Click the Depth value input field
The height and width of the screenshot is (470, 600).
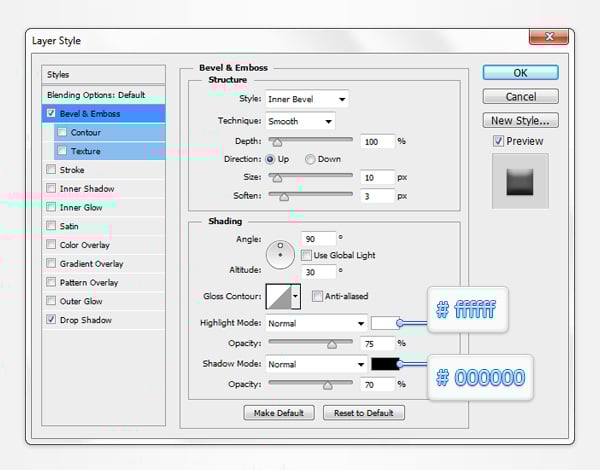click(377, 141)
